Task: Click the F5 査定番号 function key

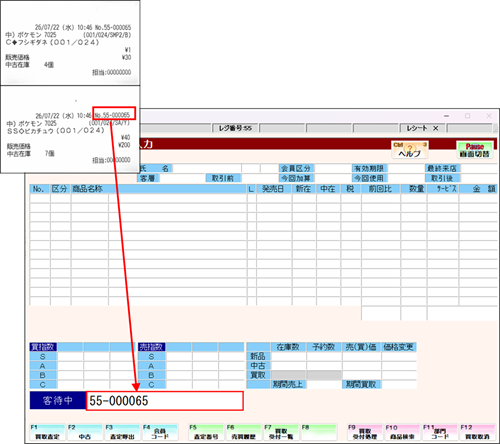Action: tap(206, 432)
